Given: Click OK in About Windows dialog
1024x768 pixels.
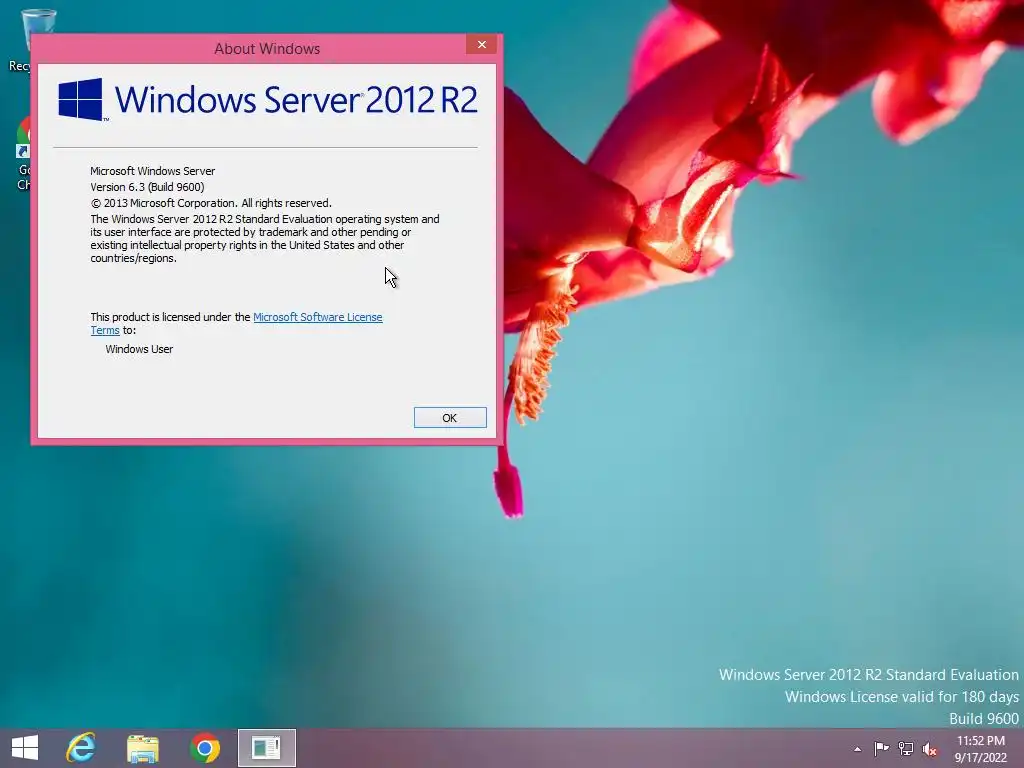Looking at the screenshot, I should coord(450,418).
